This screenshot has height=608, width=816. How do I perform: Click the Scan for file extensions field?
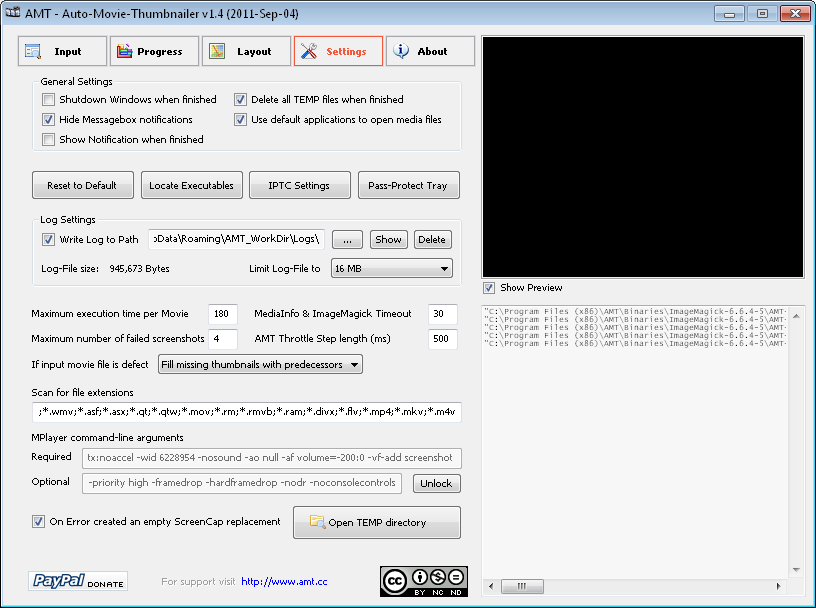coord(247,412)
